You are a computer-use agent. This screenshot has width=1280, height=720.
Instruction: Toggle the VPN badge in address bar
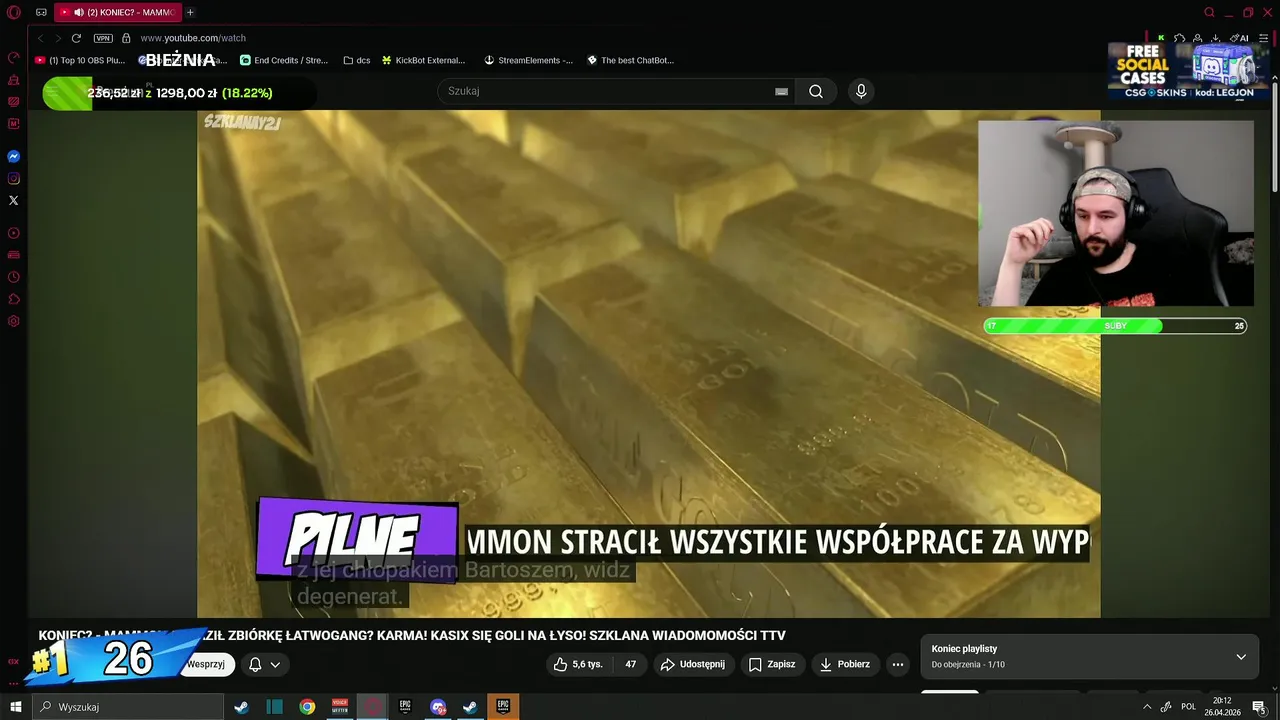[x=103, y=38]
